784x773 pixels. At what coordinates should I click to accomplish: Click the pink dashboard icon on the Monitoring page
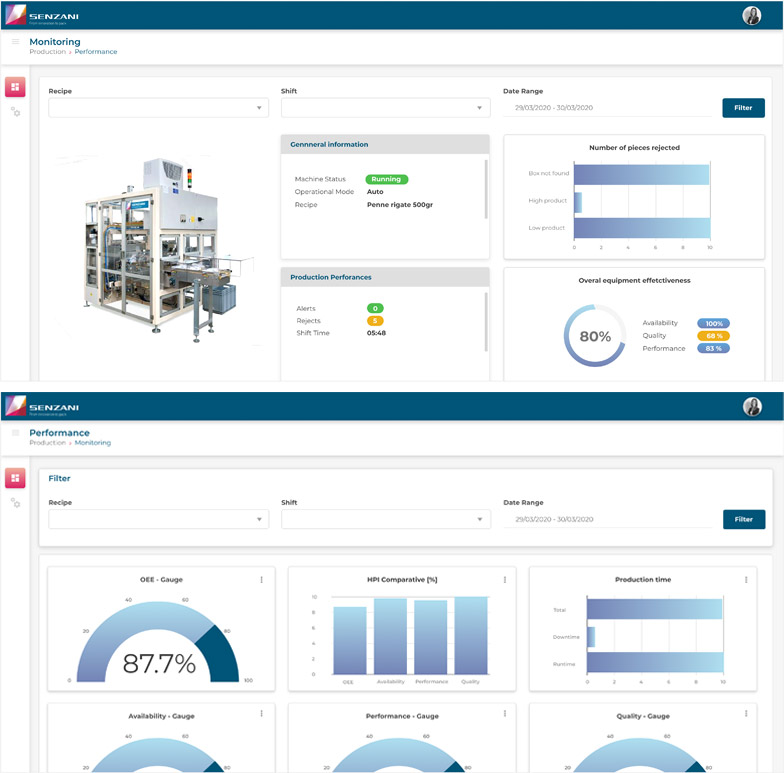pos(15,87)
